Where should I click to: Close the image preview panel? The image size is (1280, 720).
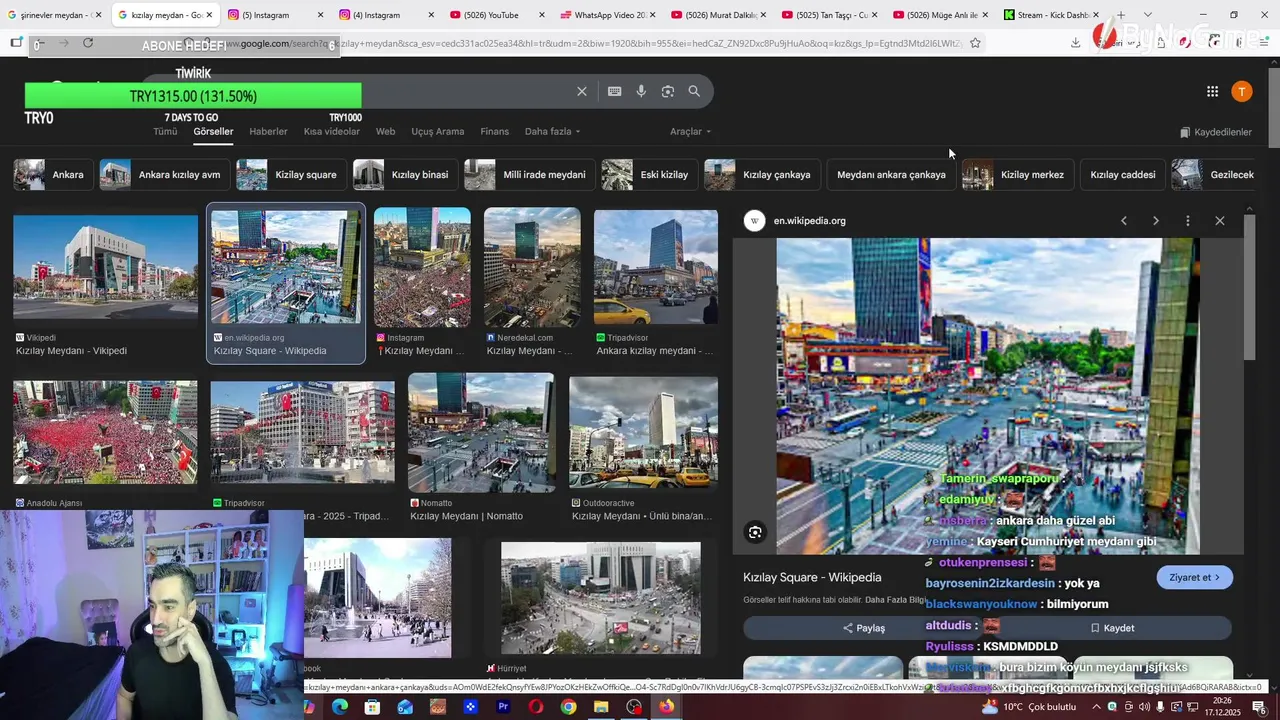coord(1220,221)
